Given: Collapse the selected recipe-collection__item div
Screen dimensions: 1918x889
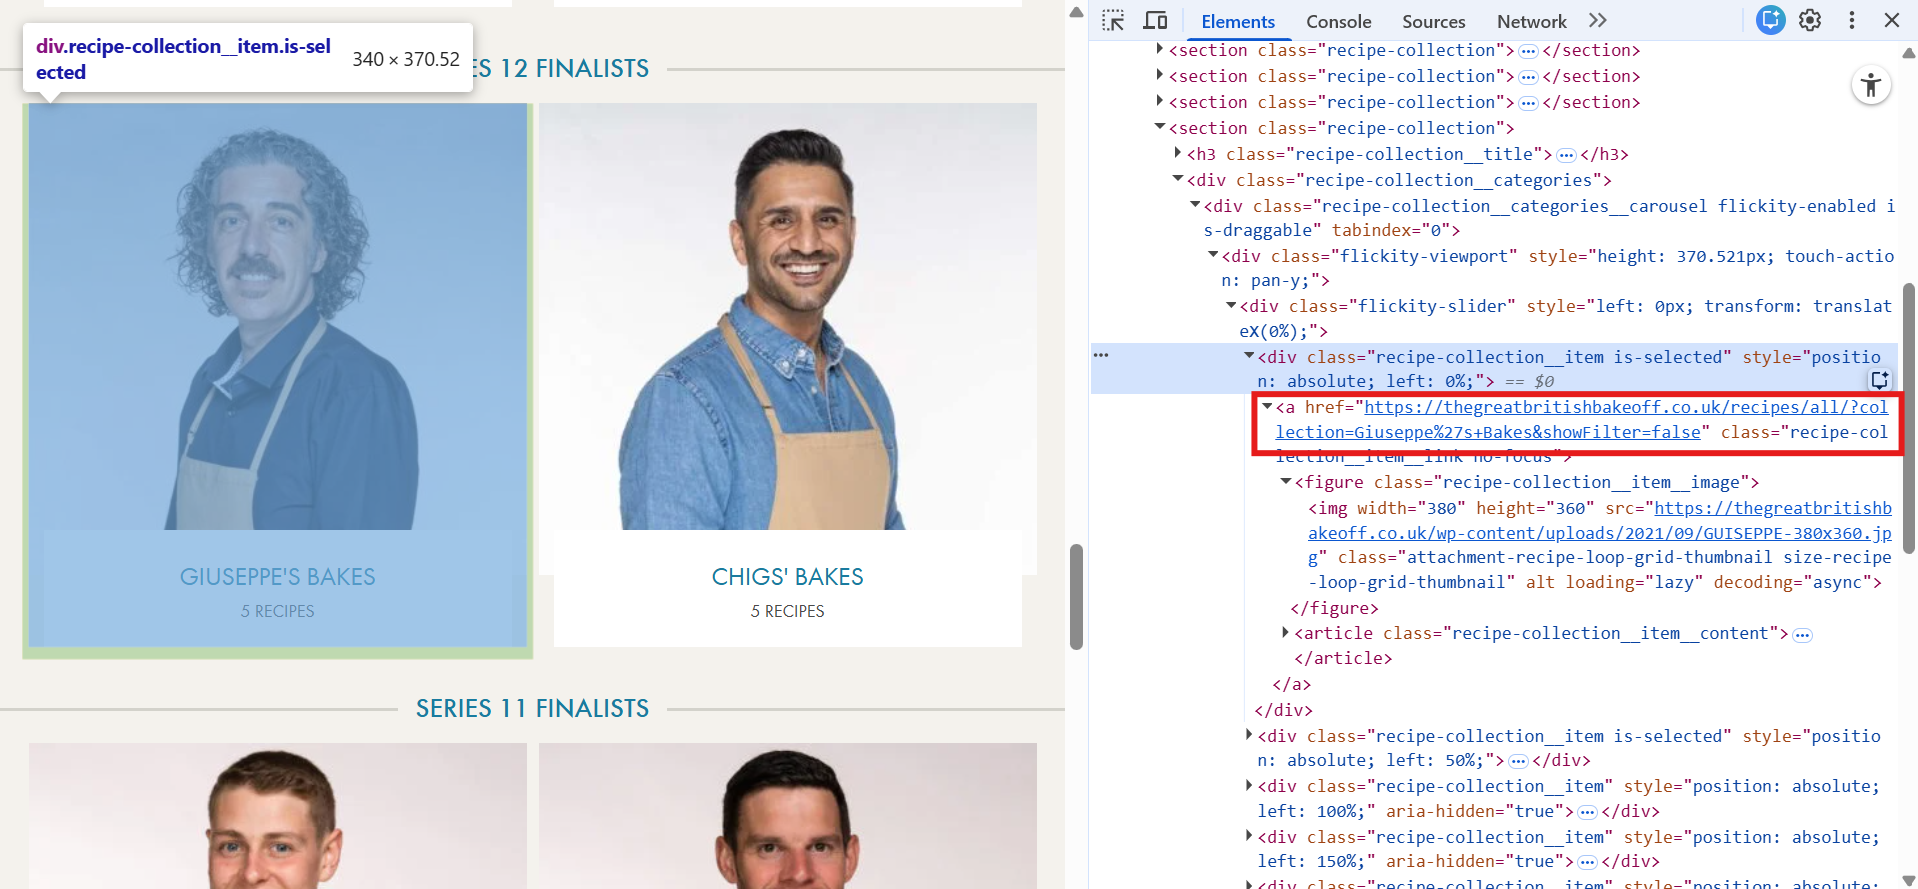Looking at the screenshot, I should tap(1249, 356).
